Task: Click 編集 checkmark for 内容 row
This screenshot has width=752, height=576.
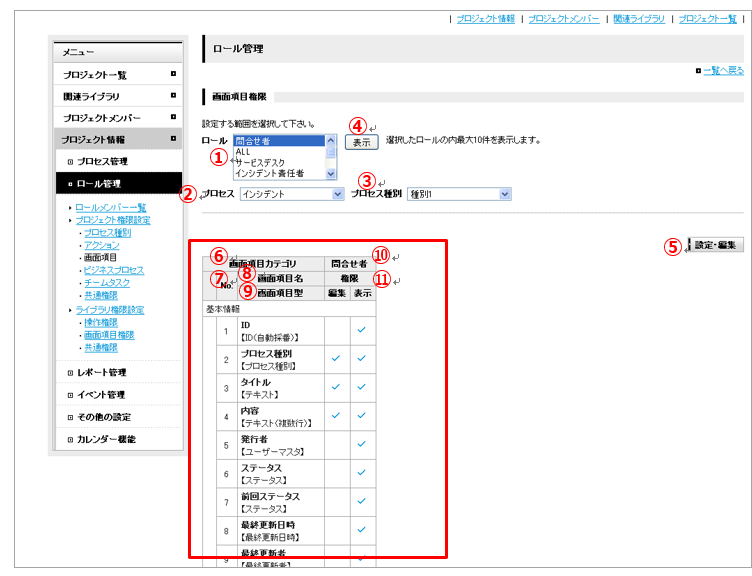Action: point(336,415)
